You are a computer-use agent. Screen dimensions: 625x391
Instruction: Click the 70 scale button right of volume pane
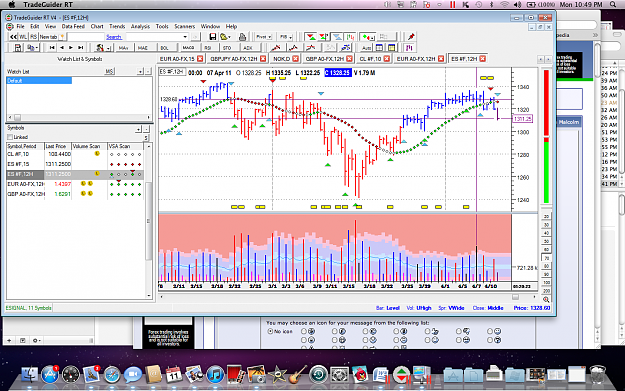click(x=546, y=258)
